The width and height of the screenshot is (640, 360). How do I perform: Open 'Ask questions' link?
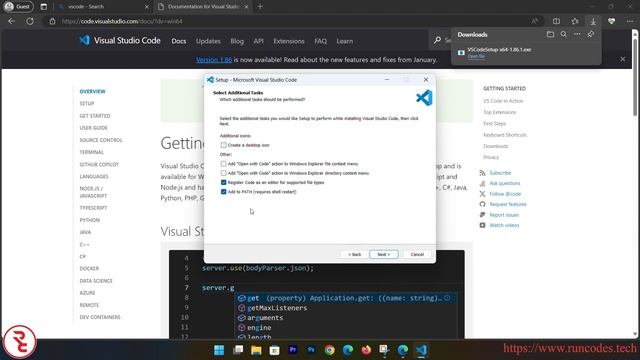coord(504,183)
